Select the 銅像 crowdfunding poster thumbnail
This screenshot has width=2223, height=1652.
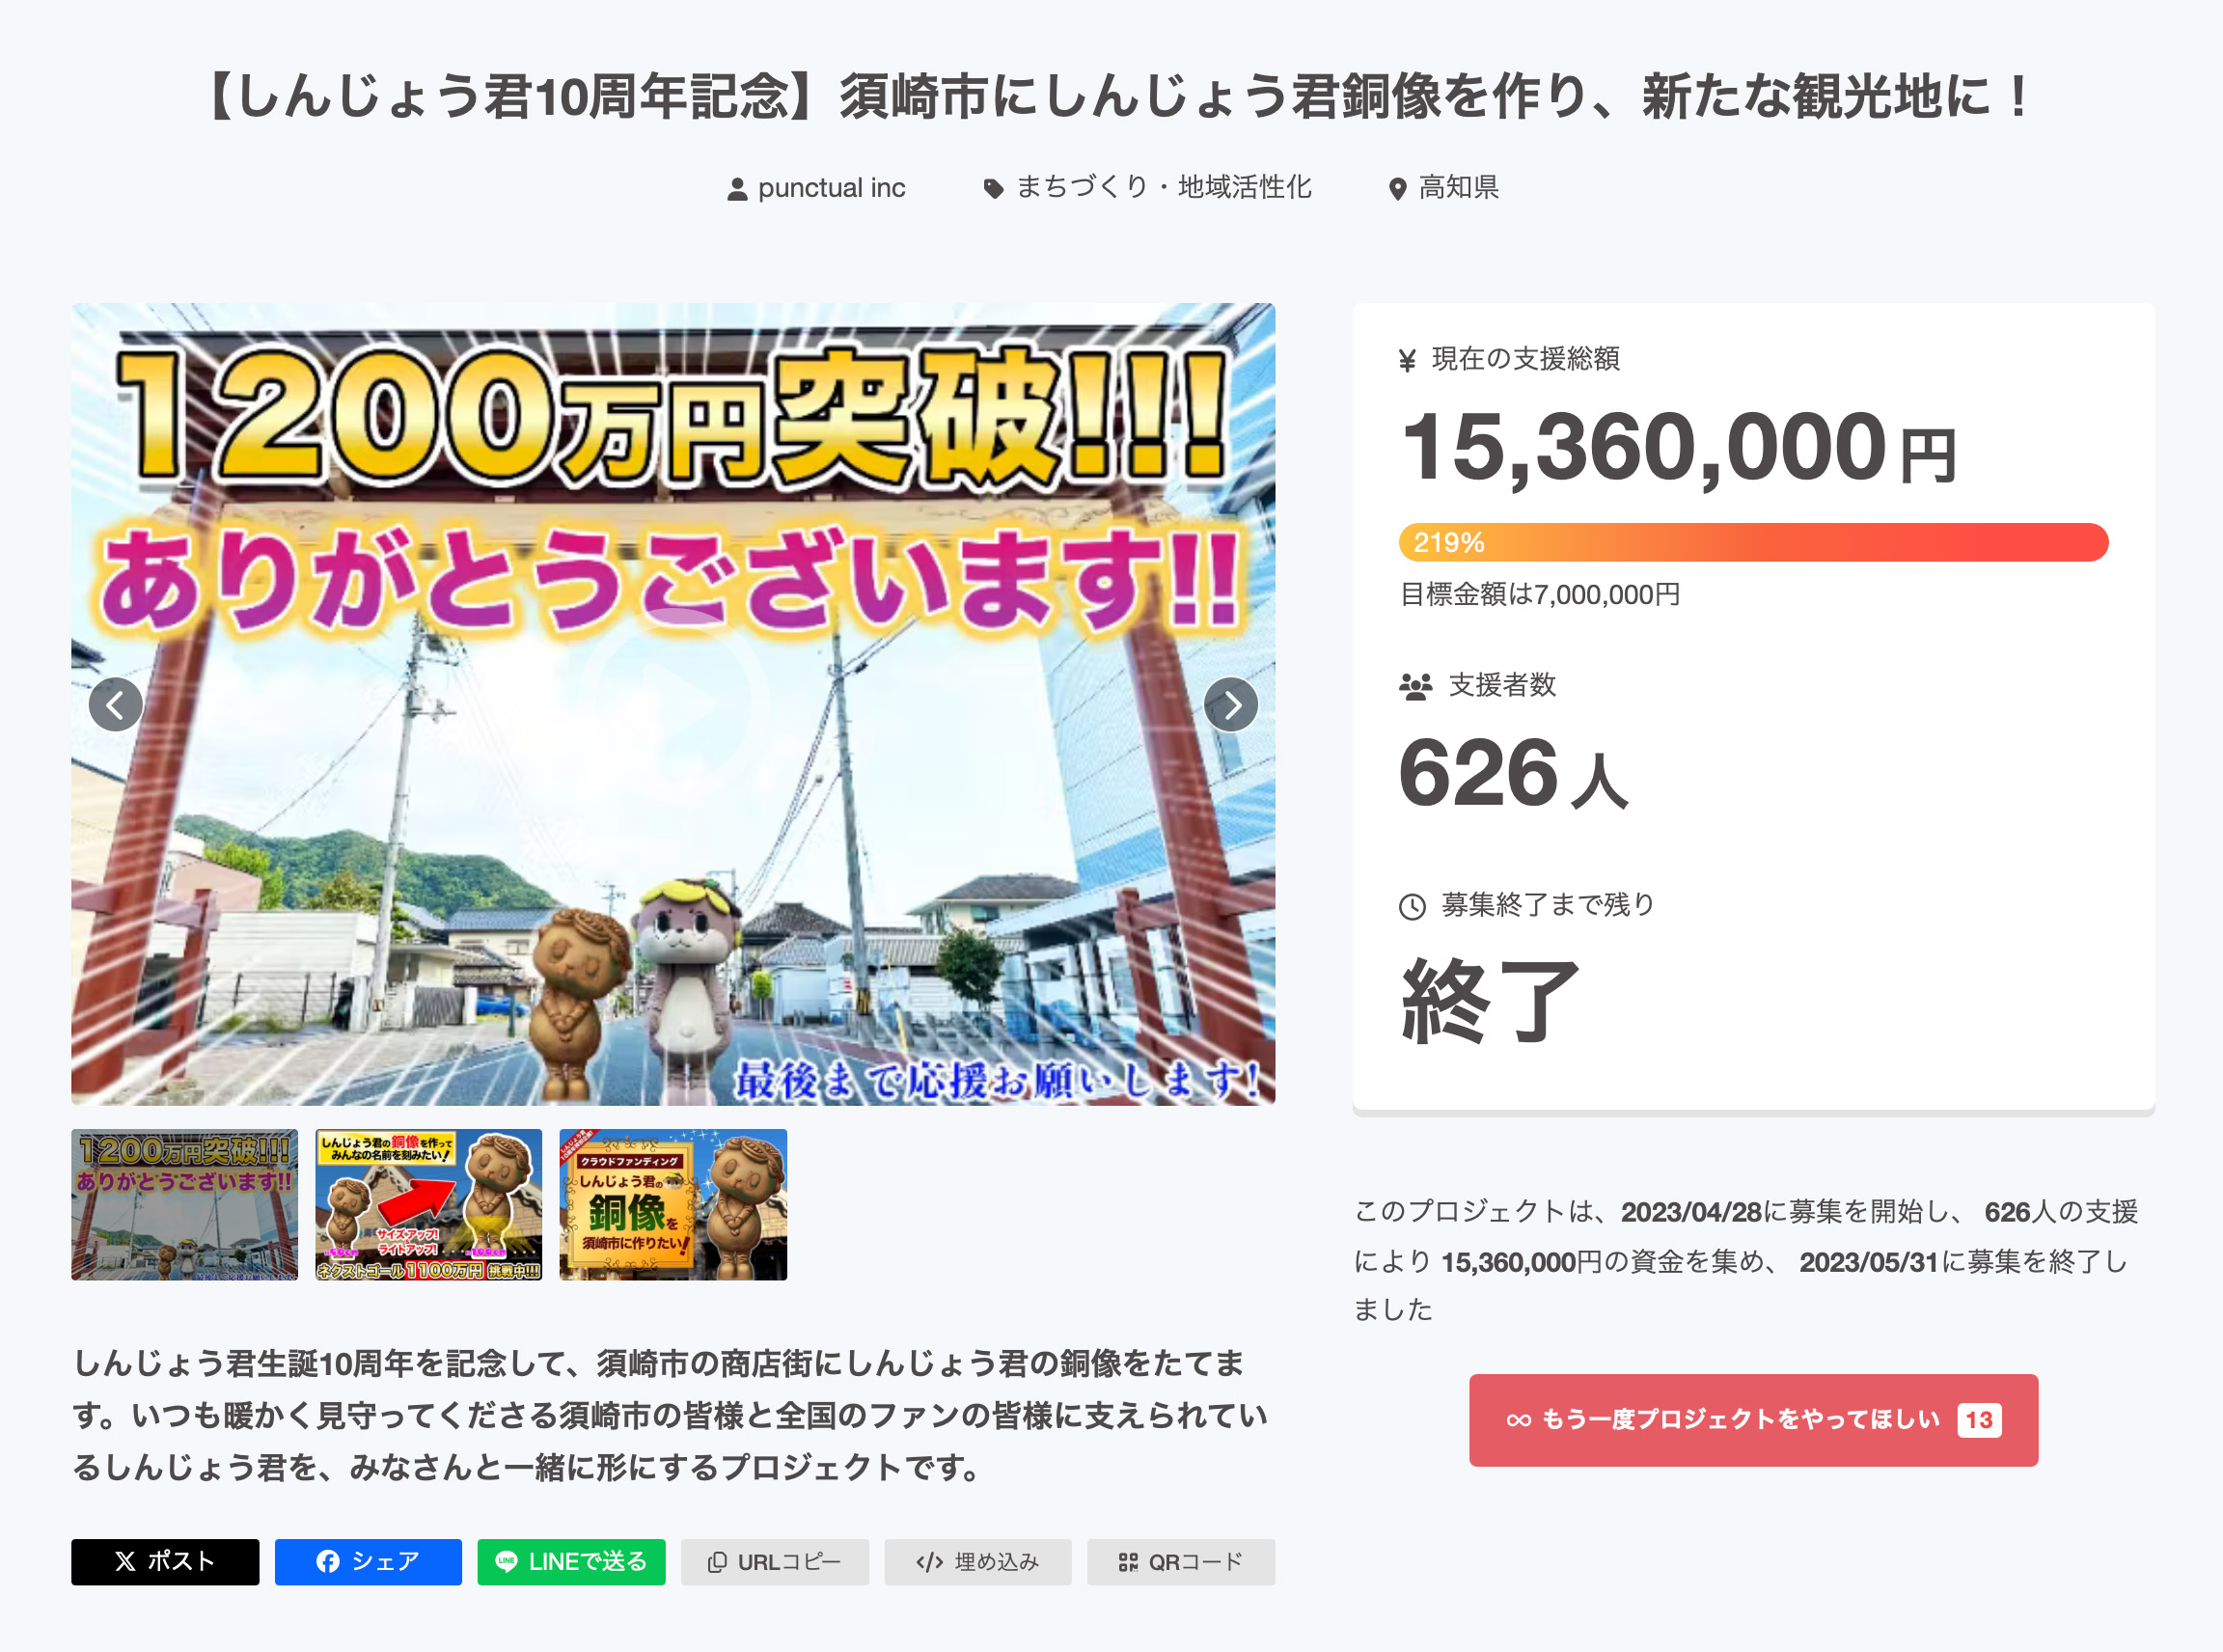click(x=672, y=1204)
